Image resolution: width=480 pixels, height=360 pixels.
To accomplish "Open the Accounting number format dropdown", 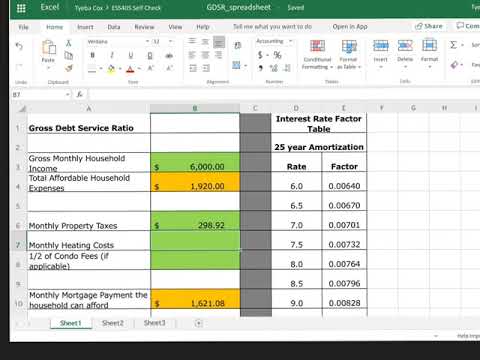I will pyautogui.click(x=290, y=41).
